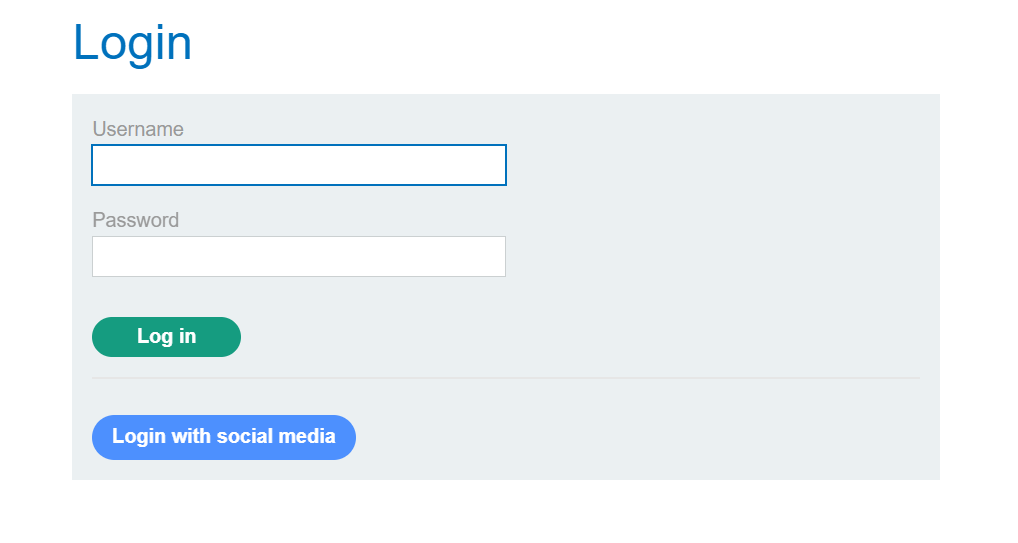This screenshot has width=1018, height=543.
Task: Activate the empty Password entry box
Action: click(x=298, y=256)
